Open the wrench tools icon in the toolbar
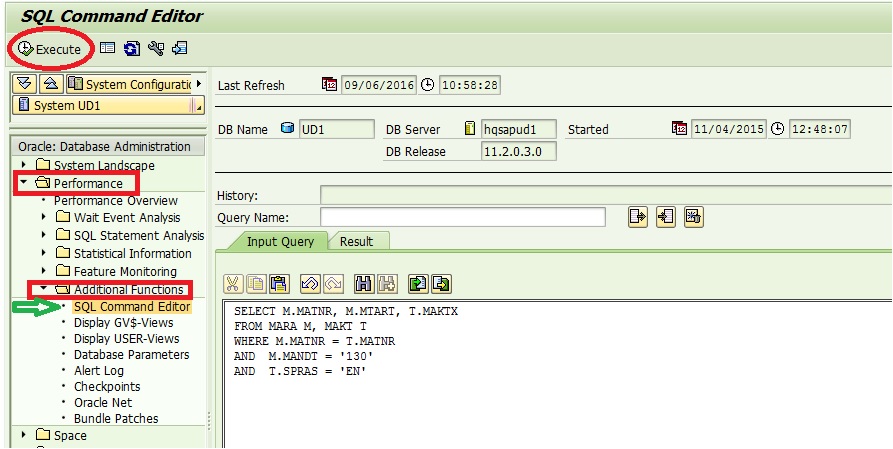This screenshot has height=449, width=893. (x=156, y=48)
